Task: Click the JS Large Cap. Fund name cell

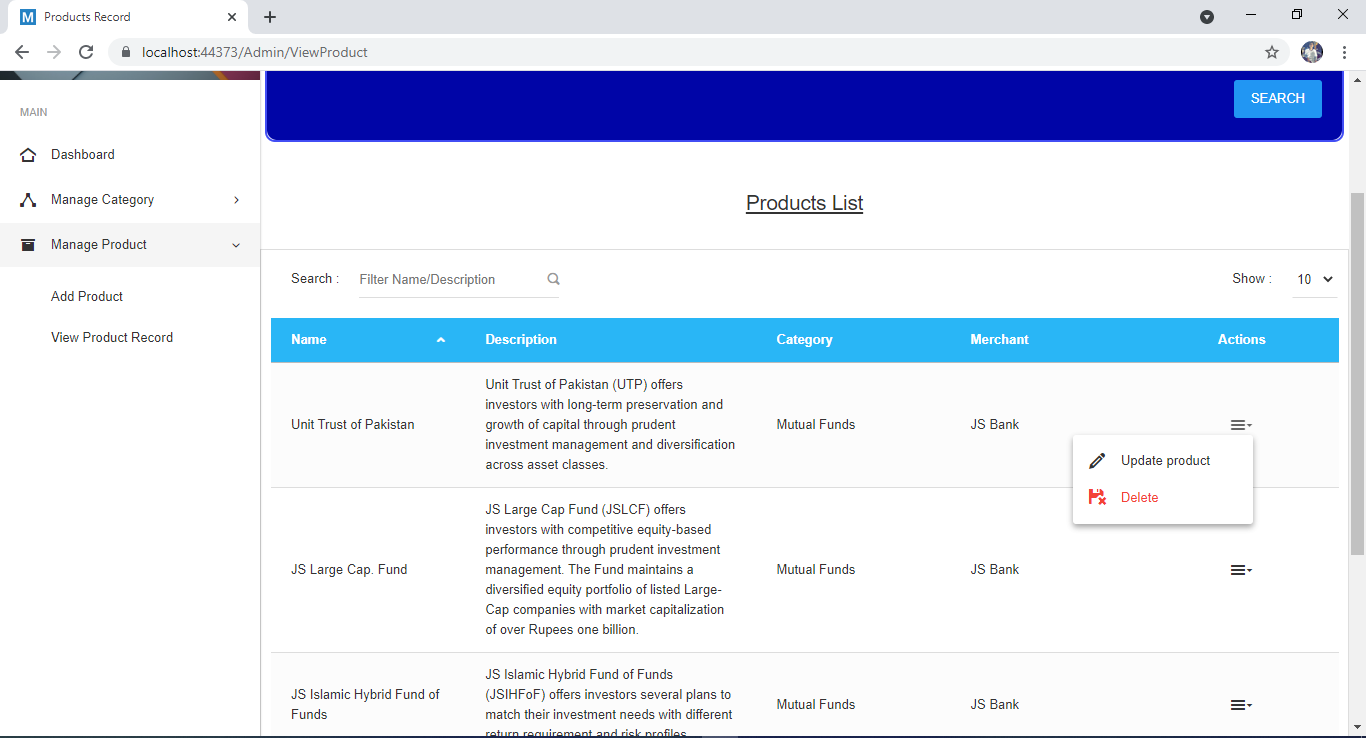Action: (349, 570)
